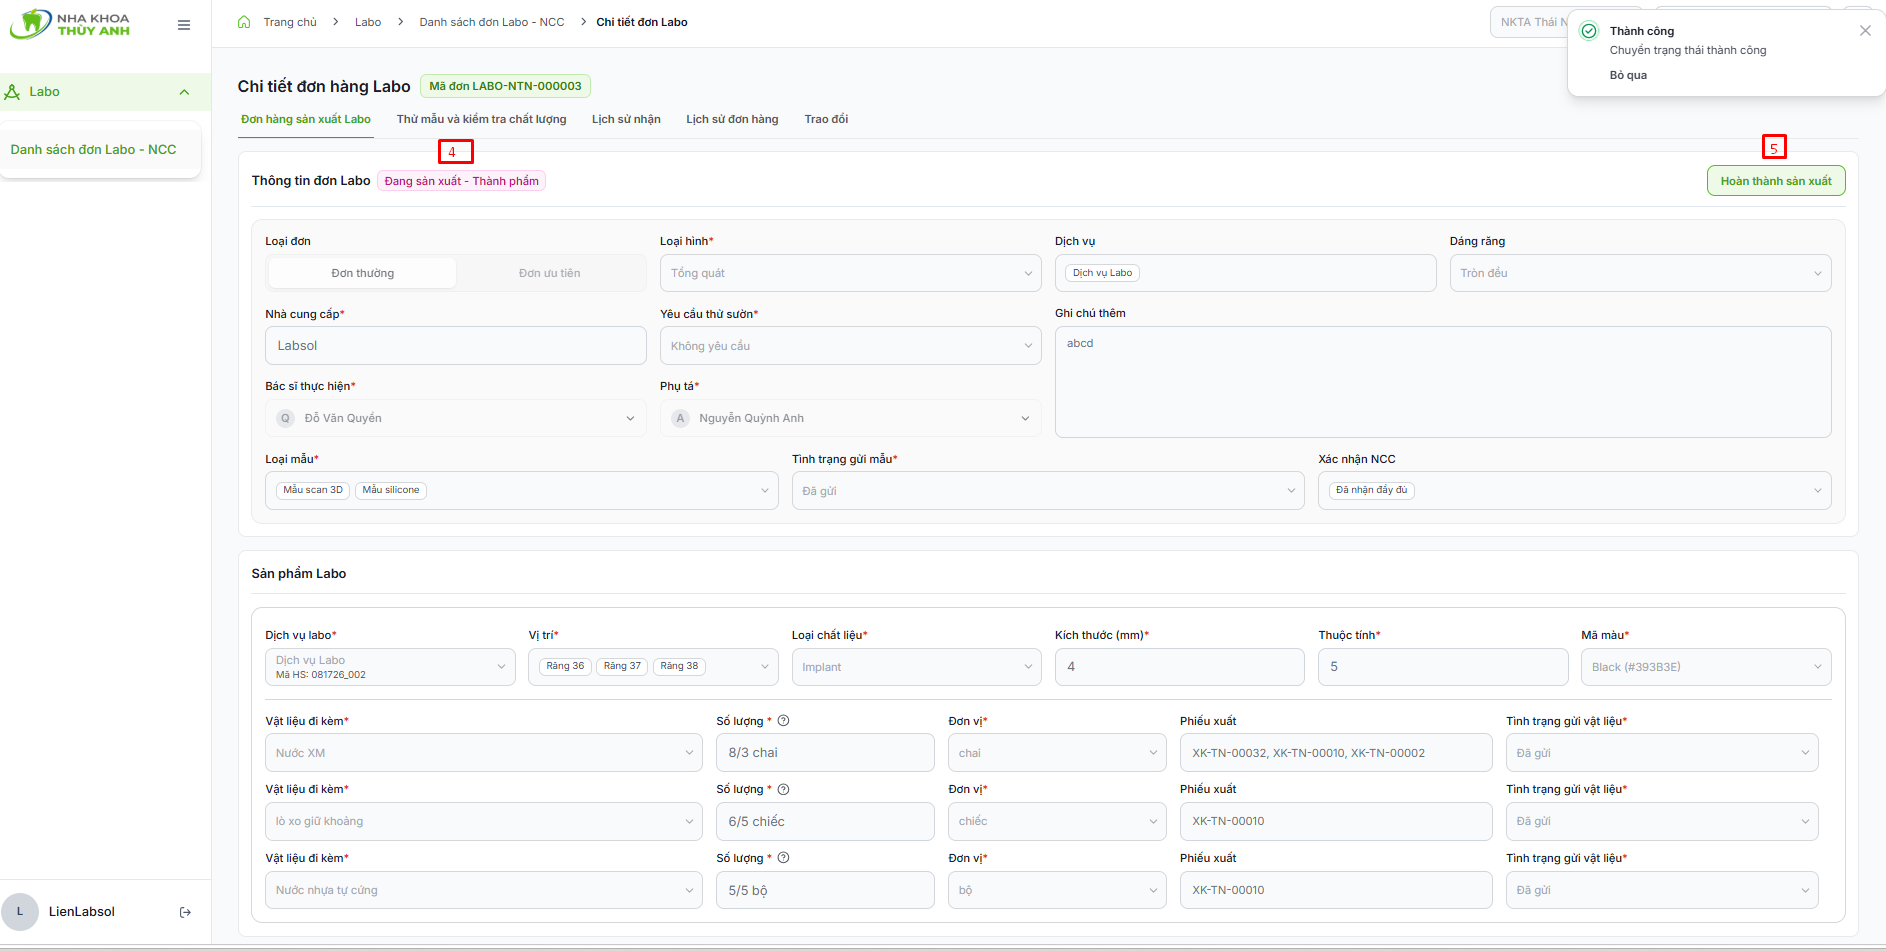Click the help icon beside Số lượng for lò xo giữ khoảng

point(784,789)
